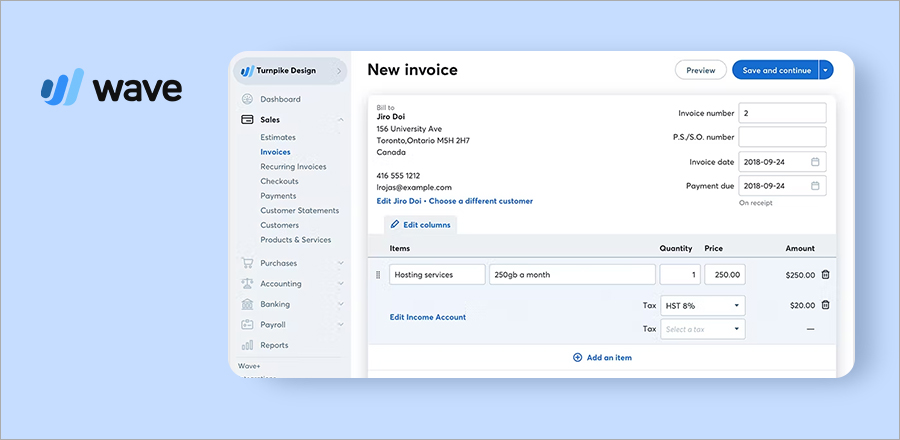Screen dimensions: 900x440
Task: Open the Turnpike Design business switcher arrow
Action: point(339,71)
